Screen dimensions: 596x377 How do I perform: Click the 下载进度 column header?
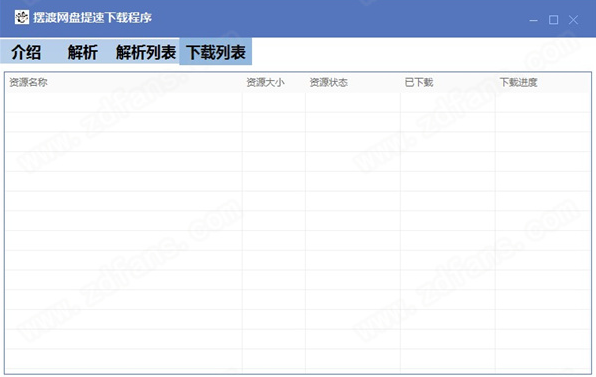point(543,82)
